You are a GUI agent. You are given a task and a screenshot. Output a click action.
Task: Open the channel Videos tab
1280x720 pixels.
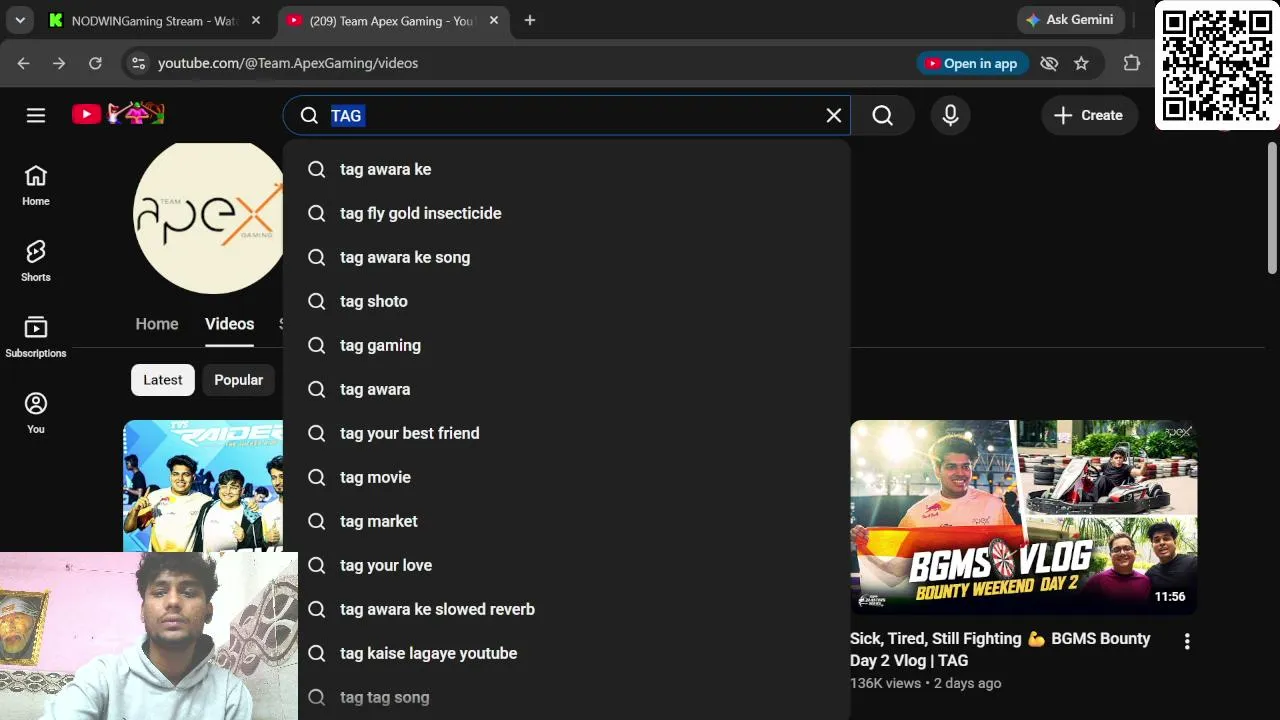(x=229, y=324)
